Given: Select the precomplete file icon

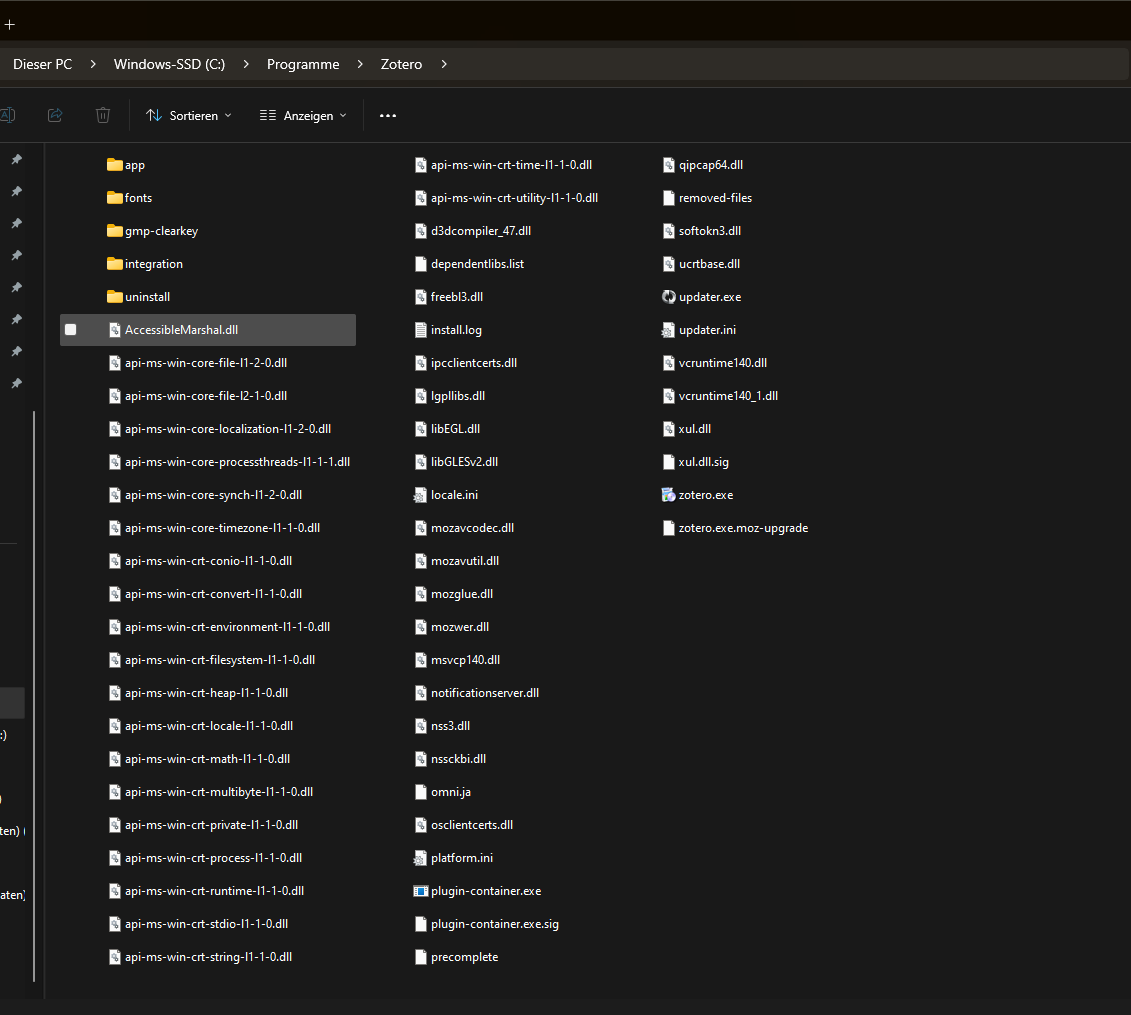Looking at the screenshot, I should (x=421, y=957).
